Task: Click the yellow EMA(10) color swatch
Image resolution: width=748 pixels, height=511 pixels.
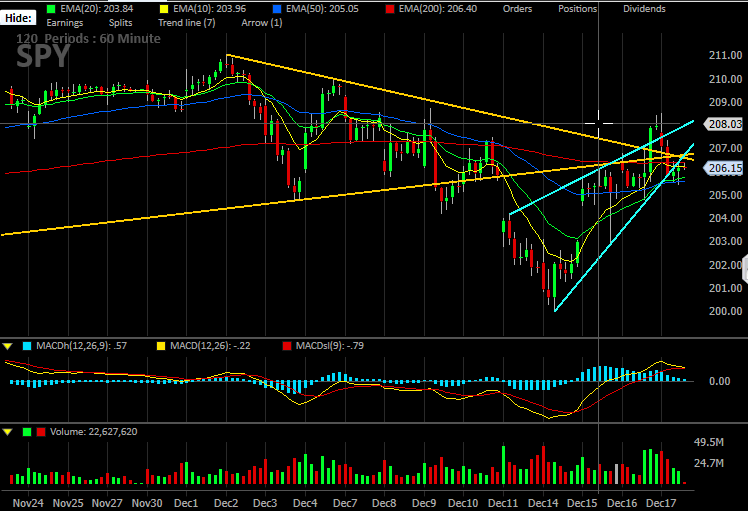Action: (x=164, y=9)
